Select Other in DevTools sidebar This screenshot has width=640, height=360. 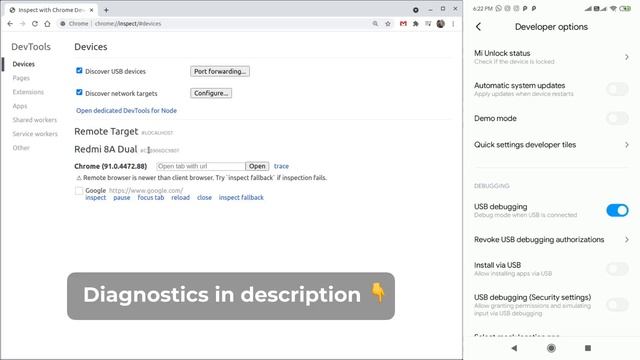(21, 148)
